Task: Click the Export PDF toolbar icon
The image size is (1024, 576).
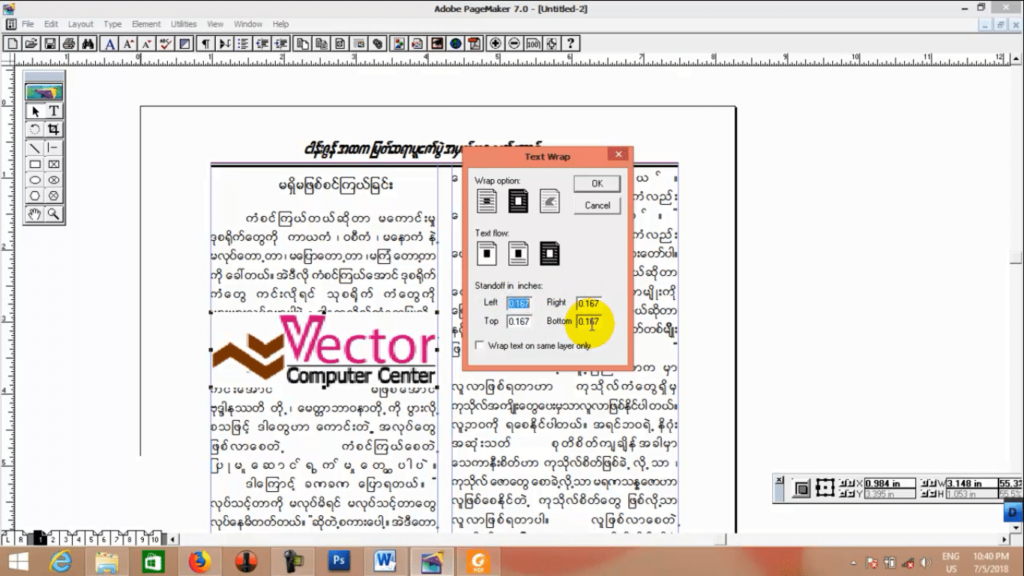Action: [x=475, y=44]
